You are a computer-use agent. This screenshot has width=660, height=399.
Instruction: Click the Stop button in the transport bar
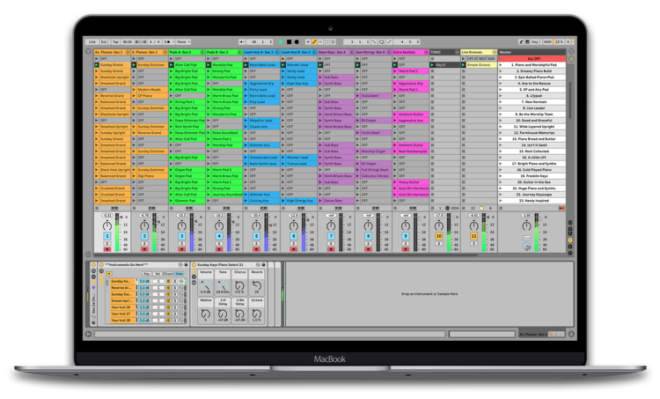click(x=289, y=42)
